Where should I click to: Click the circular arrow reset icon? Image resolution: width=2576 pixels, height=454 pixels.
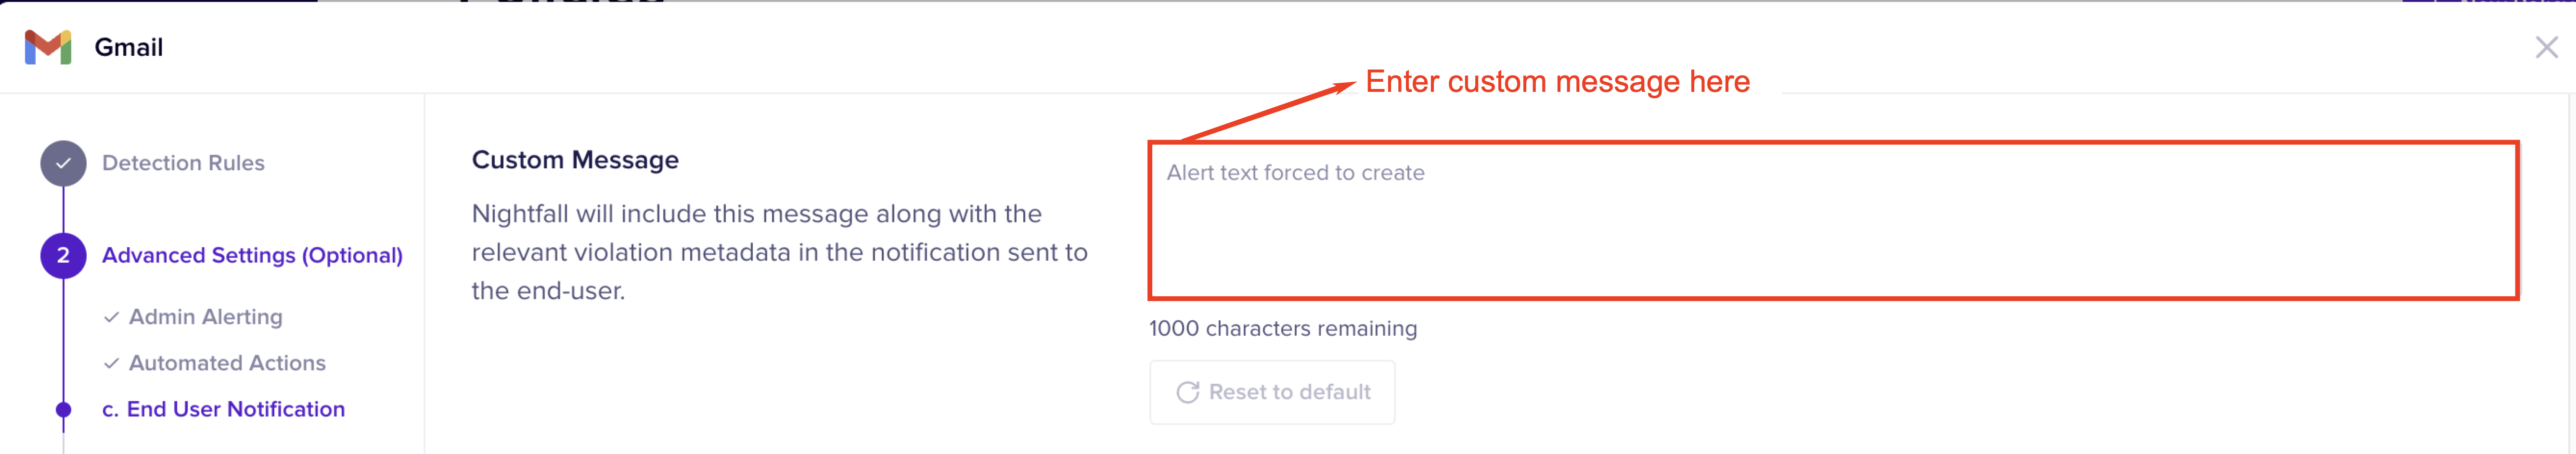pos(1187,392)
